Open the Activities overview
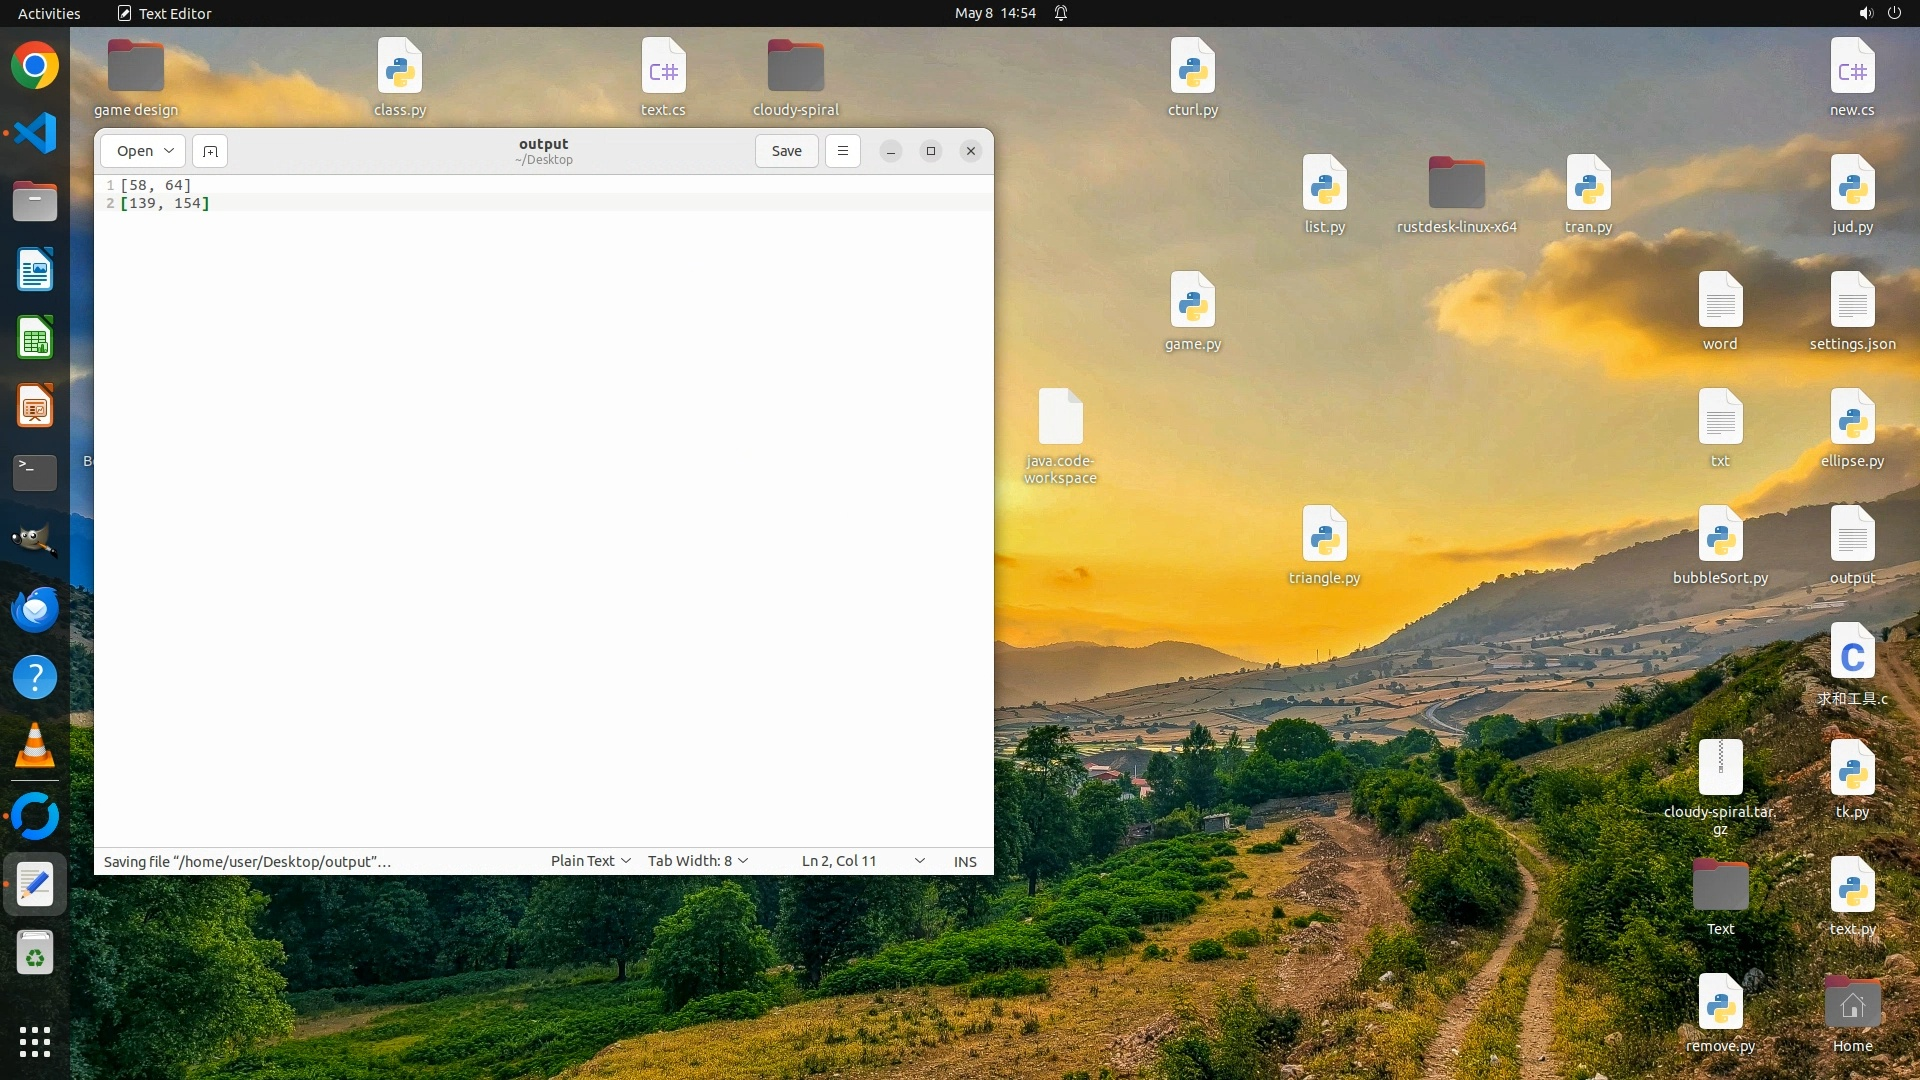The width and height of the screenshot is (1920, 1080). coord(49,13)
